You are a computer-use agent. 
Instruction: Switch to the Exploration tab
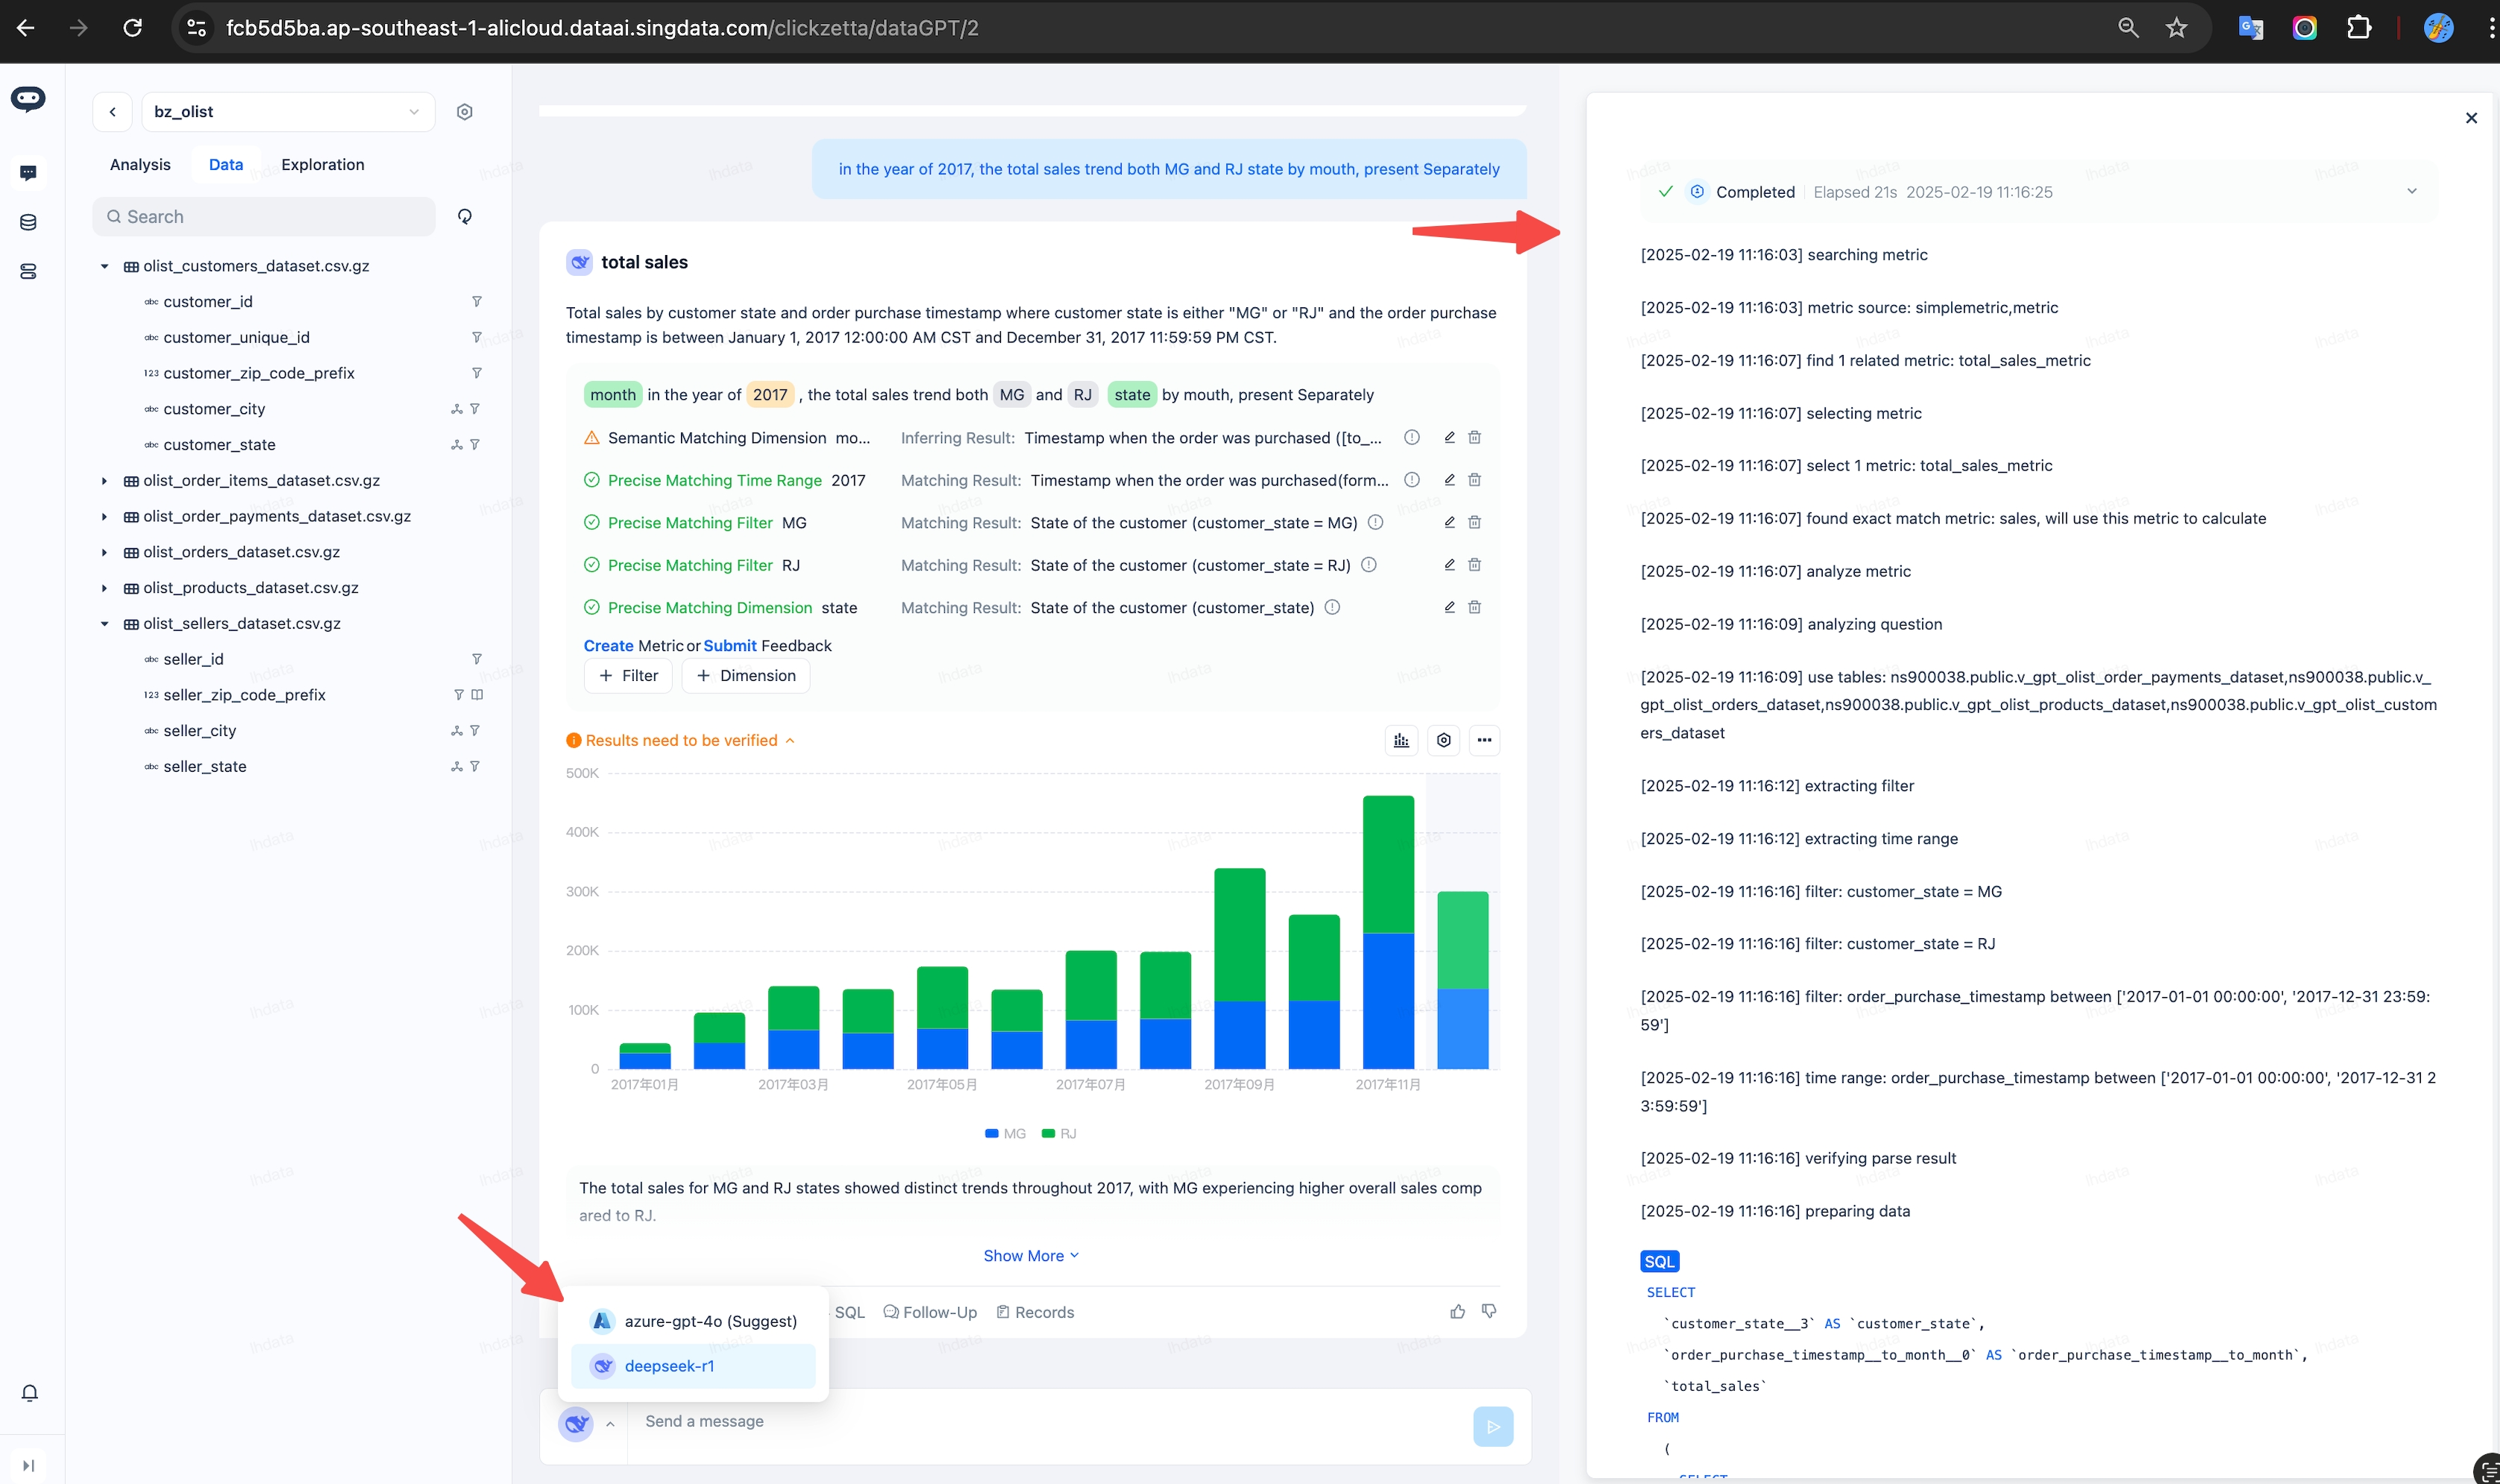point(322,164)
